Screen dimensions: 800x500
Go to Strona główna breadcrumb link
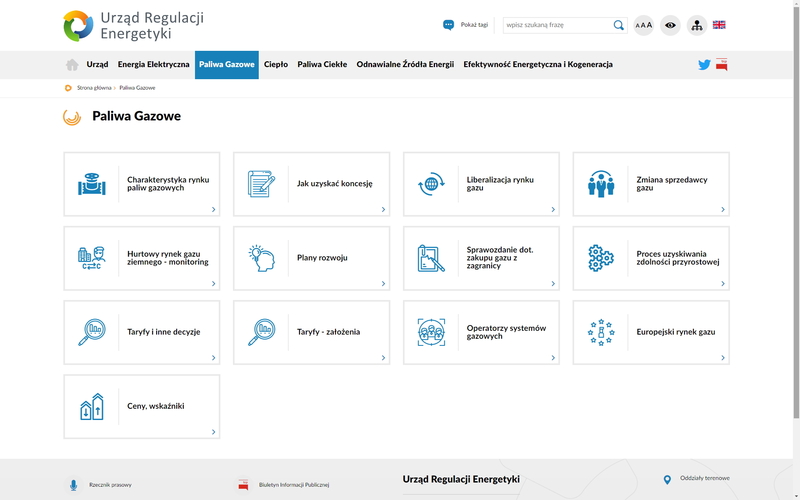94,88
